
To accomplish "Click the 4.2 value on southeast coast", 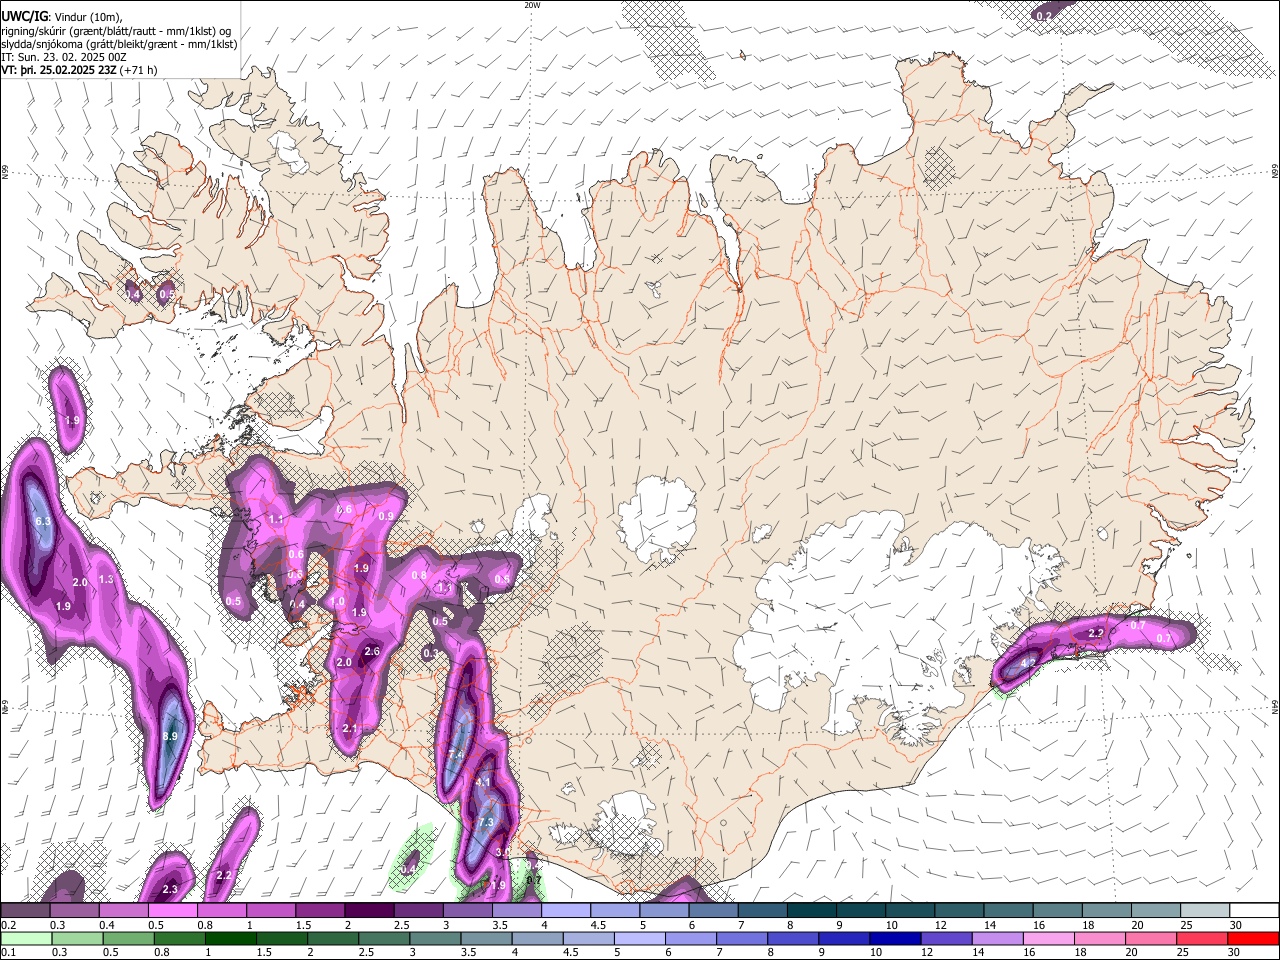I will (x=1028, y=663).
